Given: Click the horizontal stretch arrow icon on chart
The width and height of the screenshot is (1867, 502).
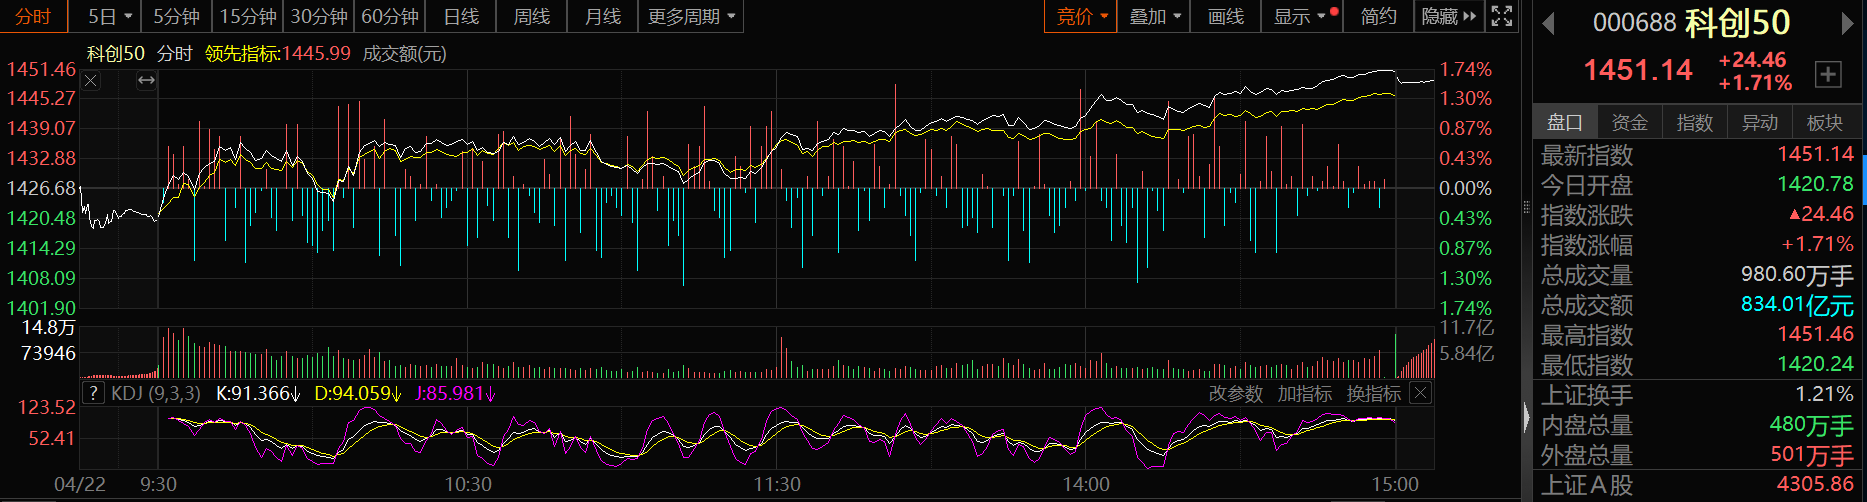Looking at the screenshot, I should [x=146, y=81].
